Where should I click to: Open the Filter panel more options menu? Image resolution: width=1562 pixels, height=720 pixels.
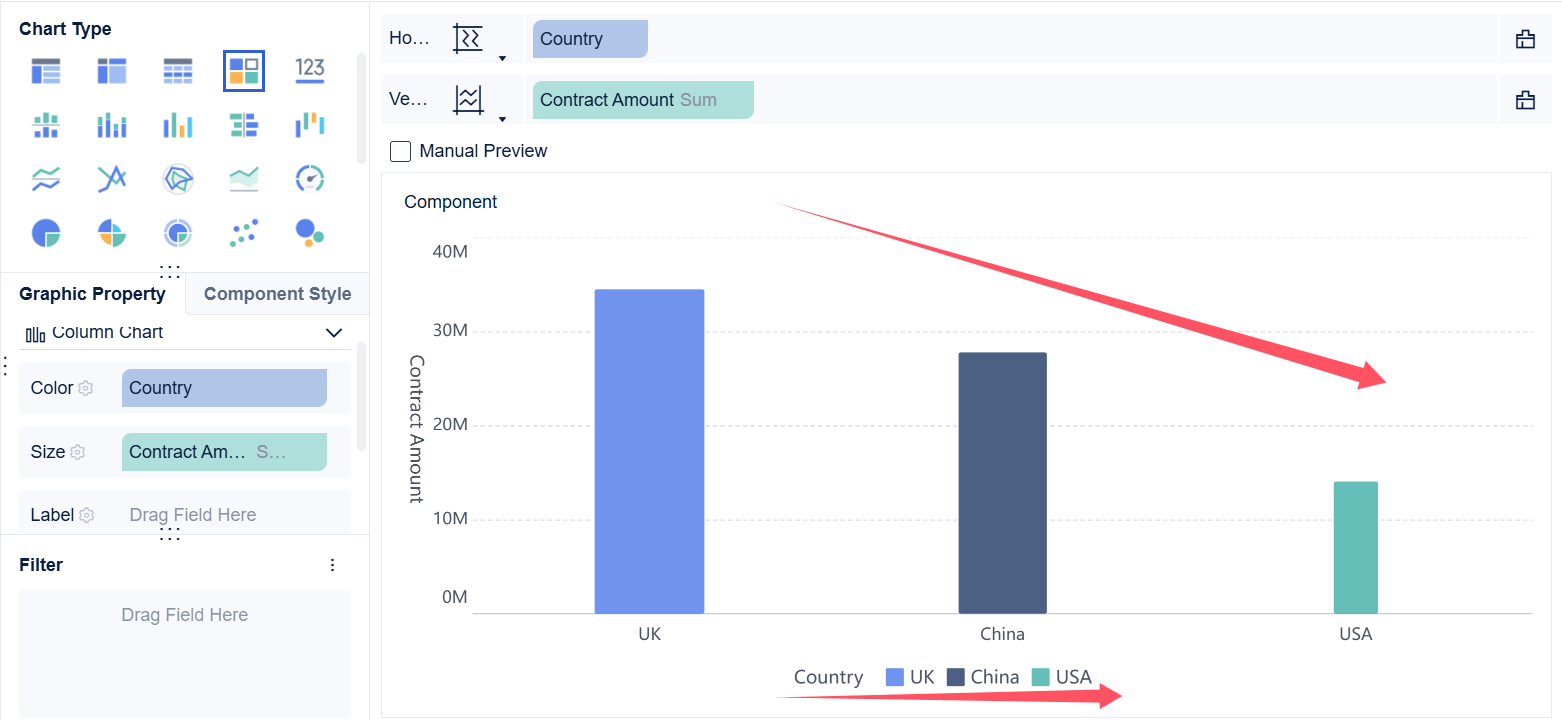[x=333, y=565]
